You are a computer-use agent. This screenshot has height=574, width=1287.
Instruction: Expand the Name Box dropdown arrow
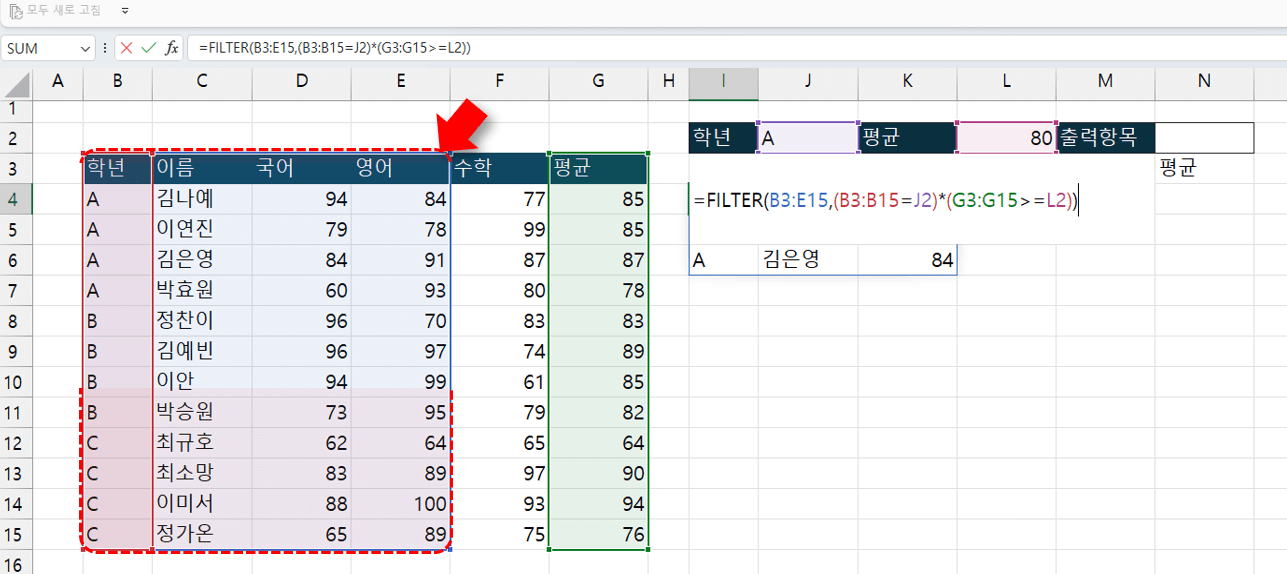tap(87, 48)
